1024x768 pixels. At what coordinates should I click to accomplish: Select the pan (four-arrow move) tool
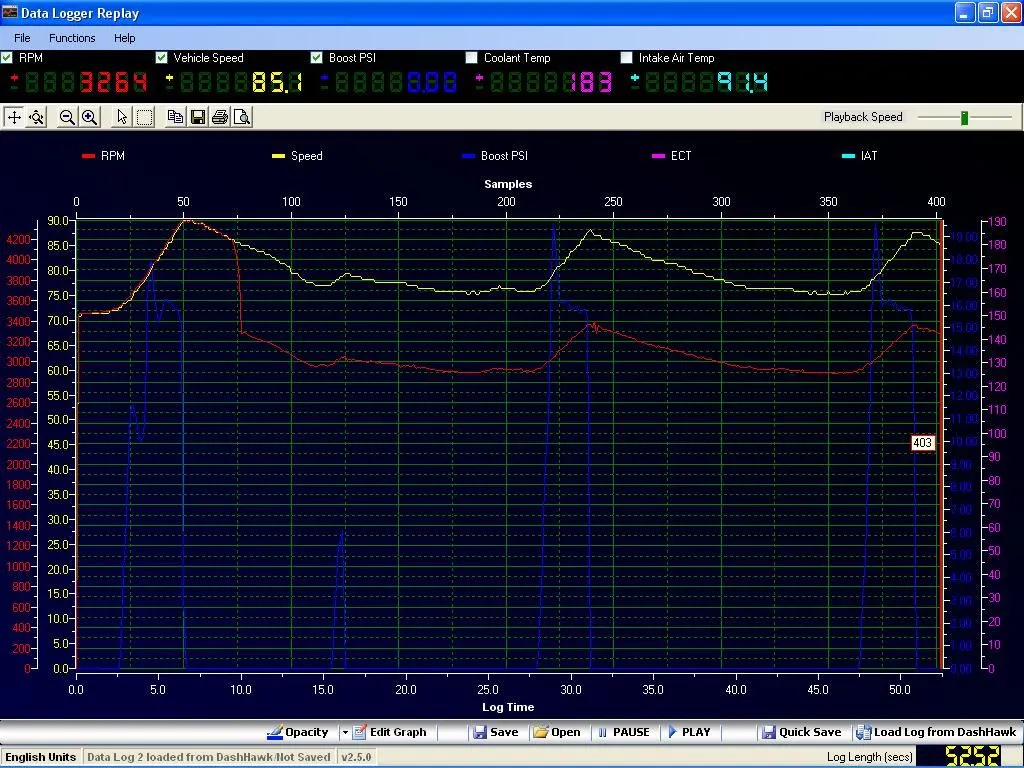click(x=14, y=117)
